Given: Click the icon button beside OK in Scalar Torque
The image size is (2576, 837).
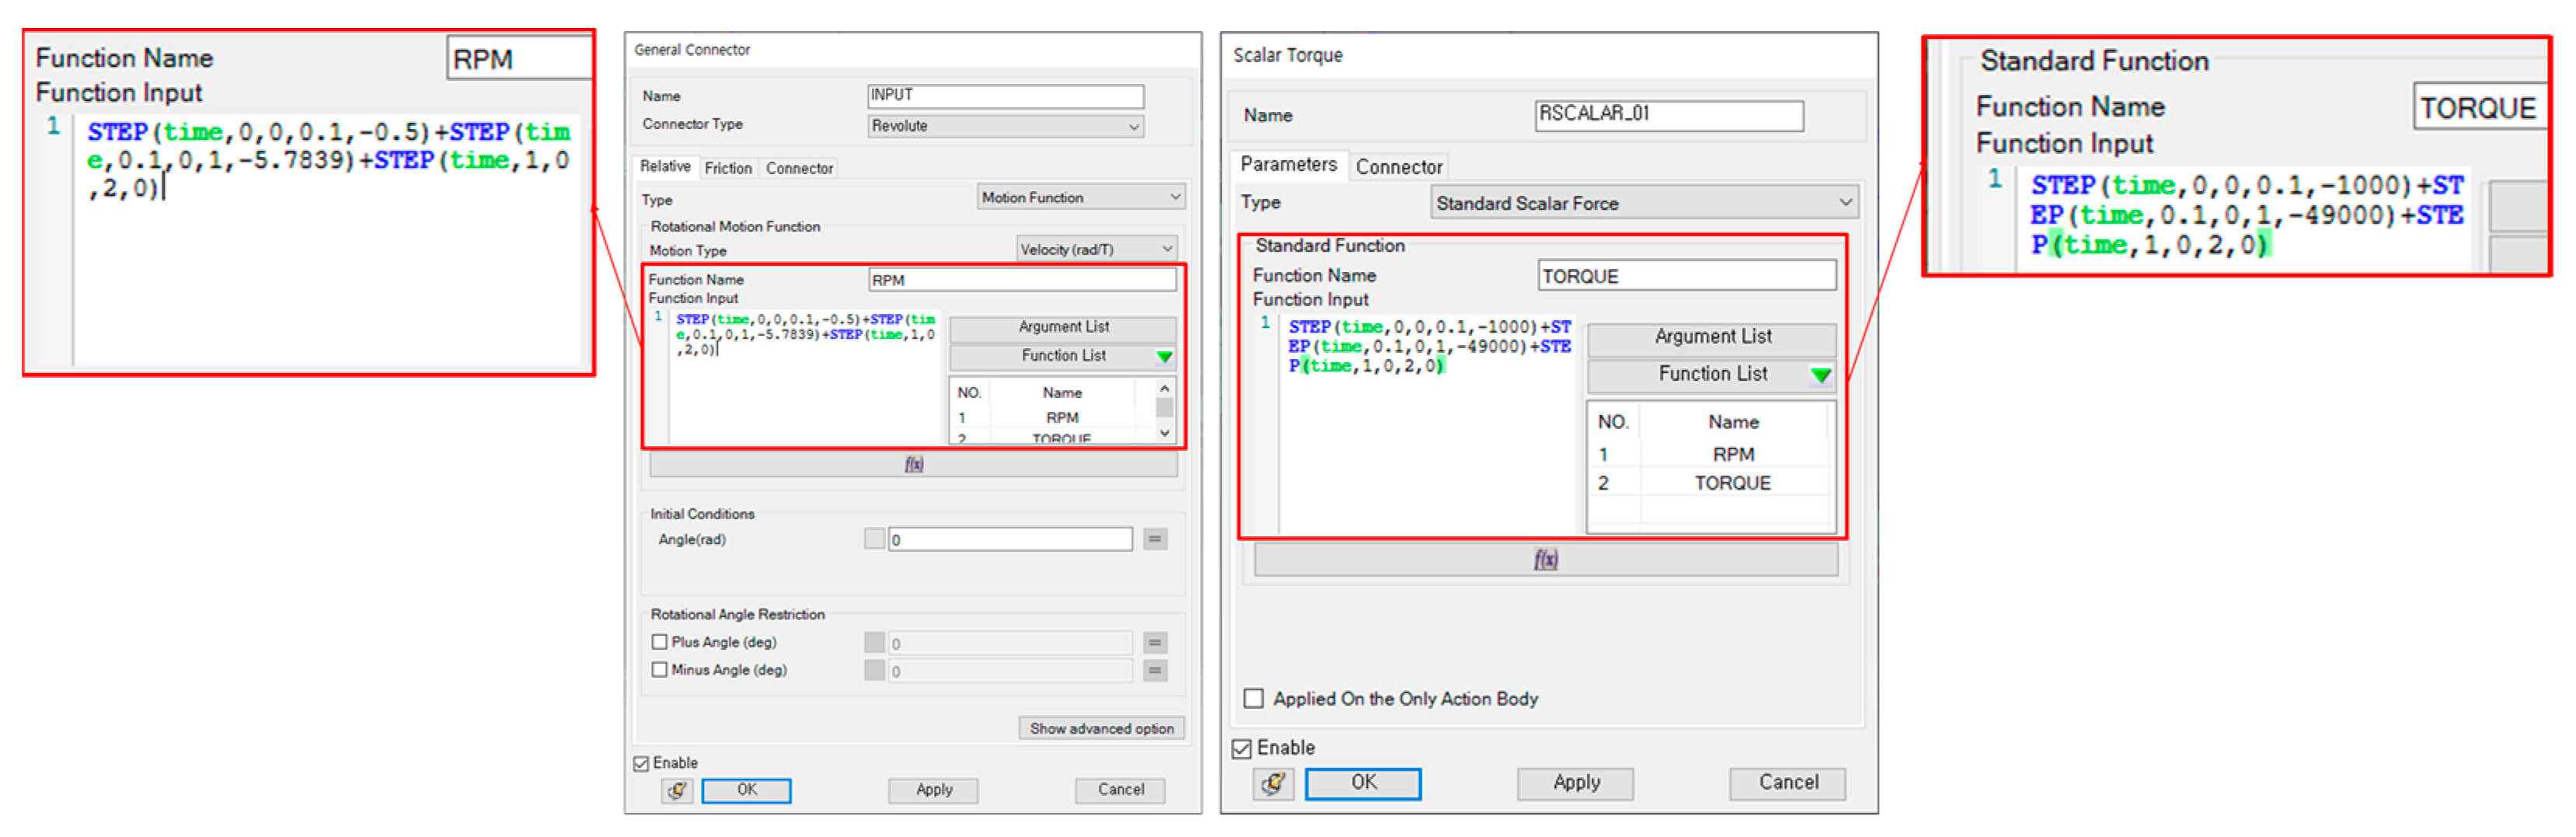Looking at the screenshot, I should (1273, 783).
